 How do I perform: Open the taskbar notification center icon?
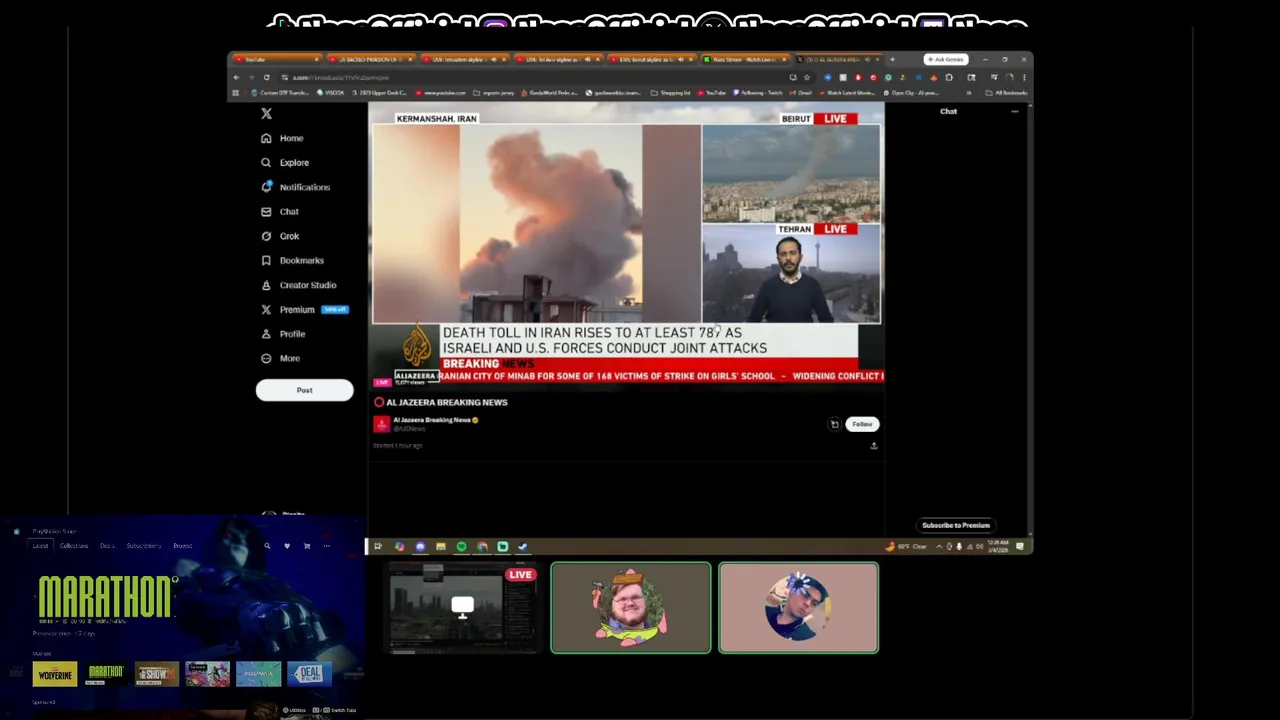[1020, 546]
